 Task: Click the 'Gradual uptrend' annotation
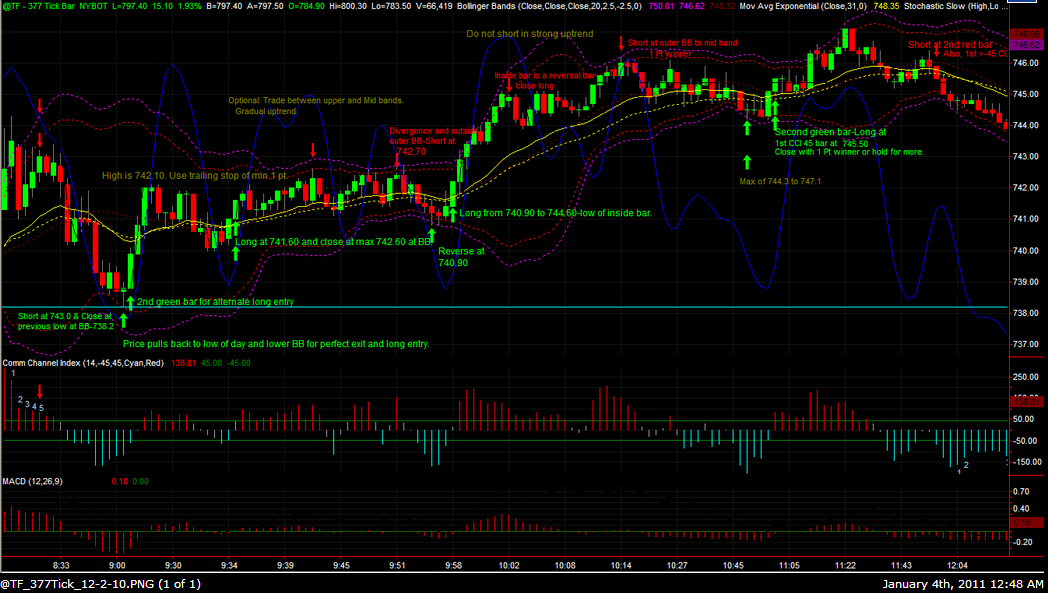(266, 111)
